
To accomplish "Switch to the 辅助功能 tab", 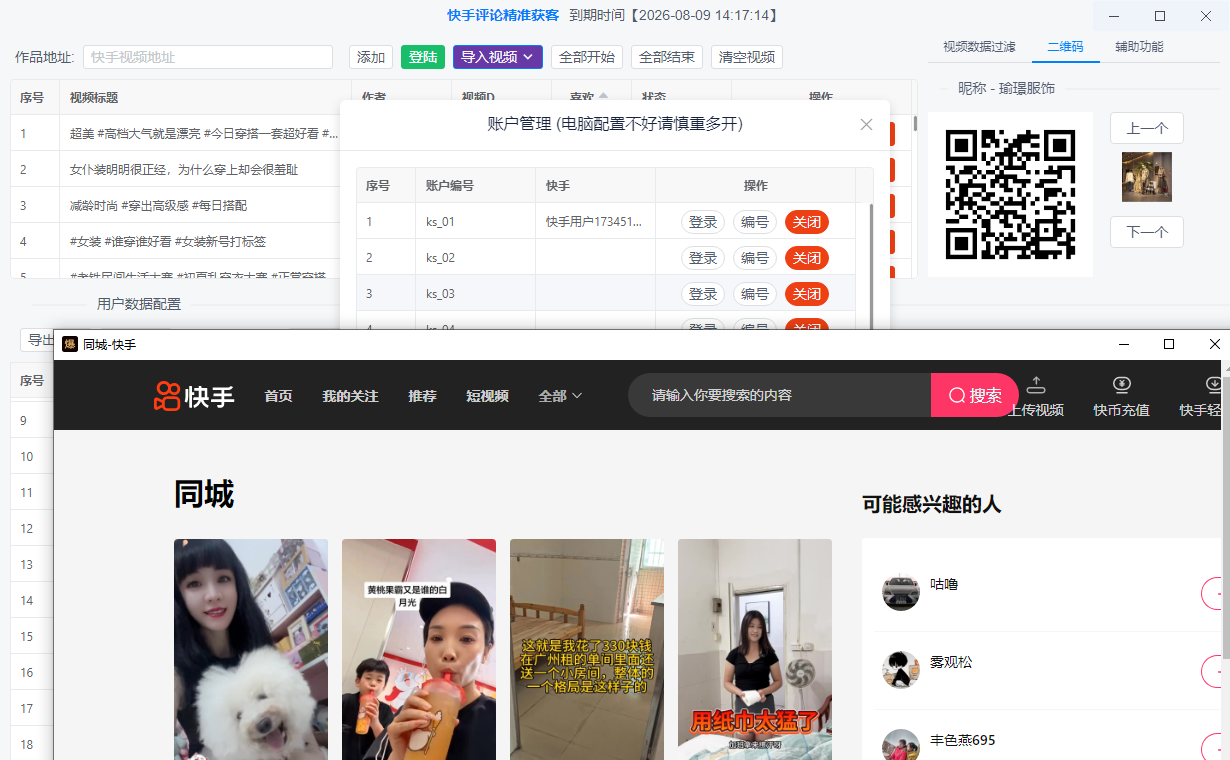I will (x=1139, y=47).
